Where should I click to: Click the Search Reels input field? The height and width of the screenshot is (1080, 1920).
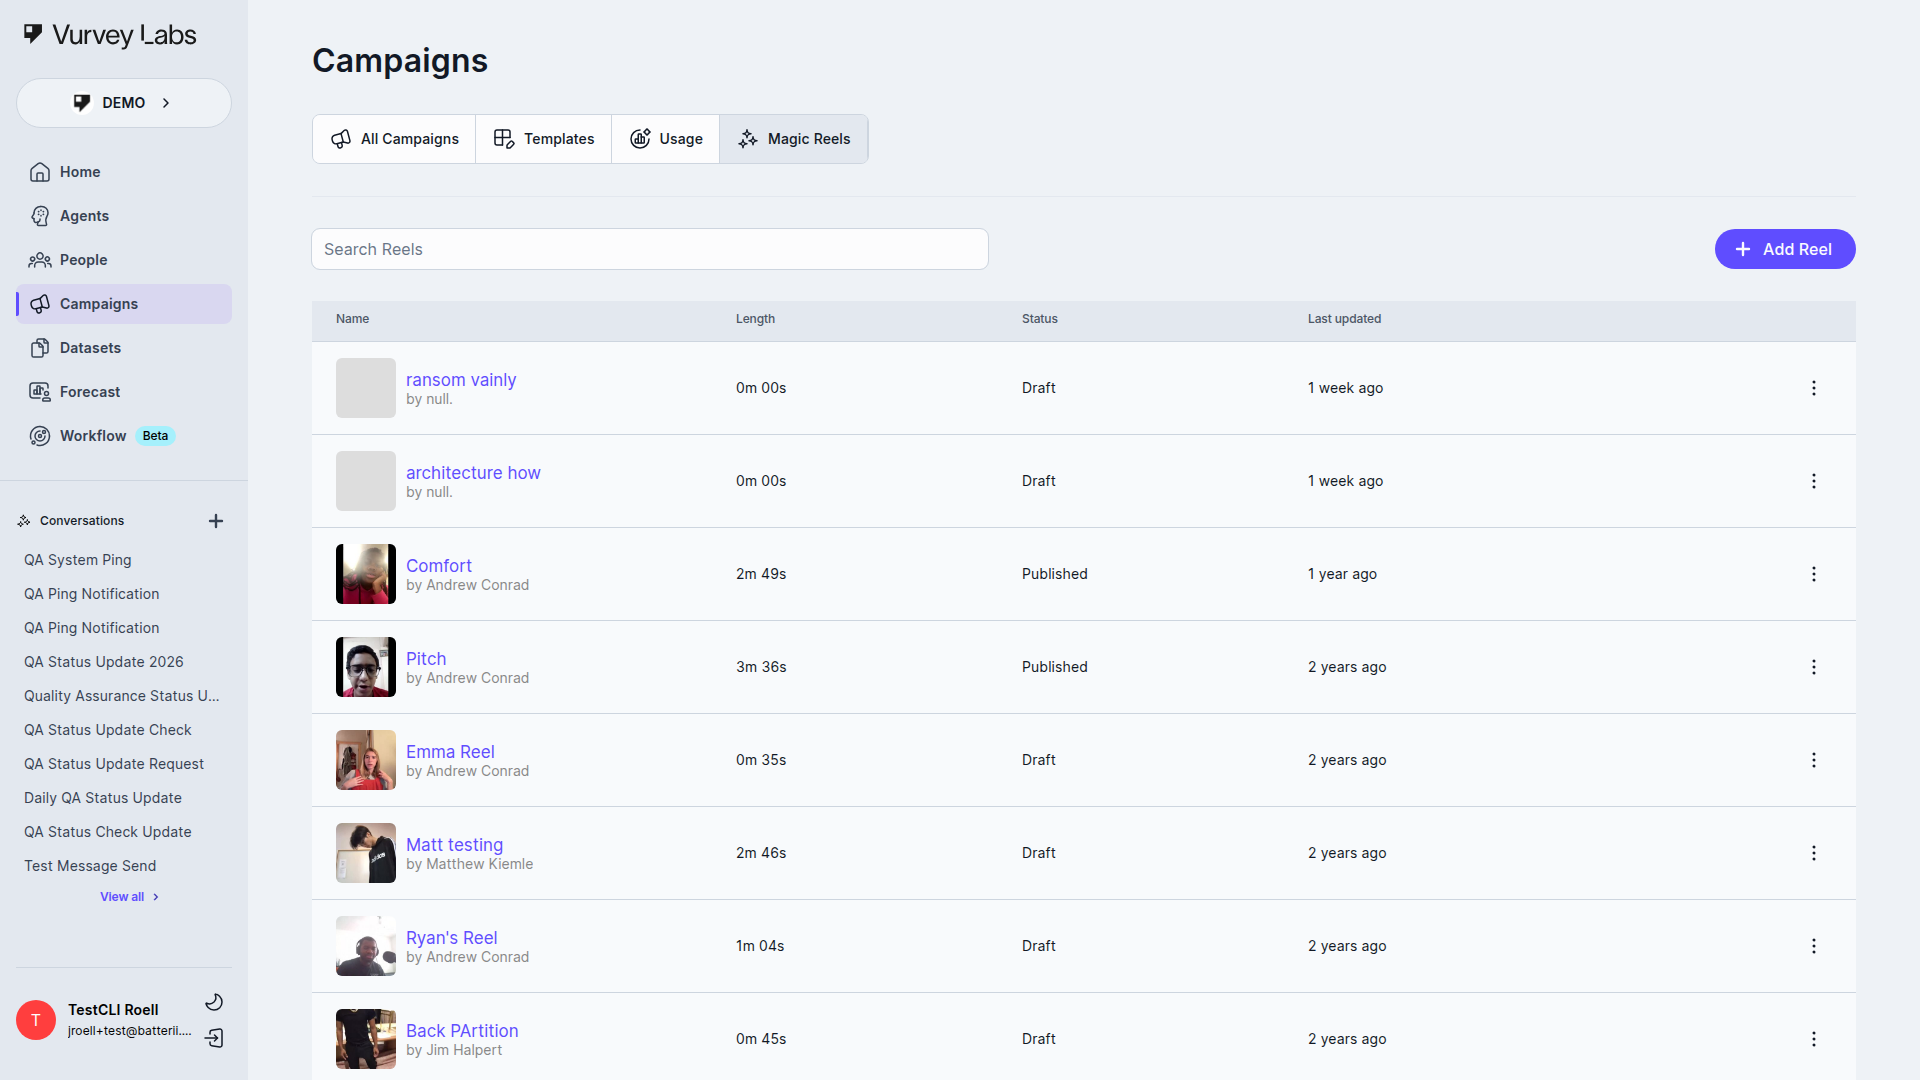(x=650, y=249)
